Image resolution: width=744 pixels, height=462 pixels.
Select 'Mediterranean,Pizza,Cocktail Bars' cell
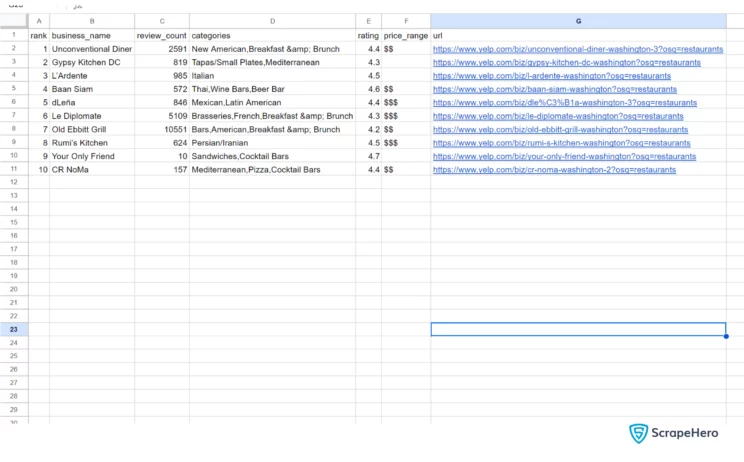point(272,169)
